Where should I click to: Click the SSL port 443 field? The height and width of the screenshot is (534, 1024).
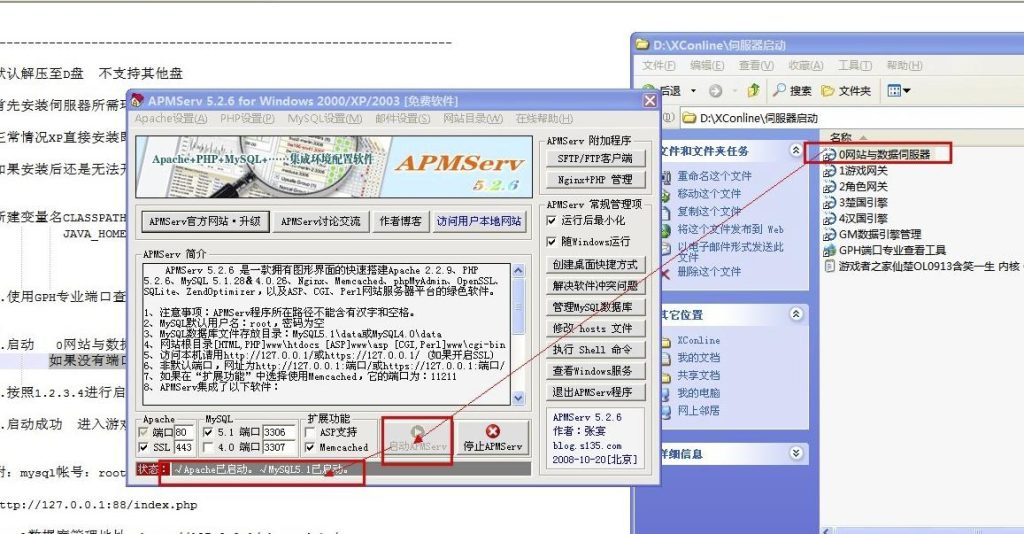[184, 447]
